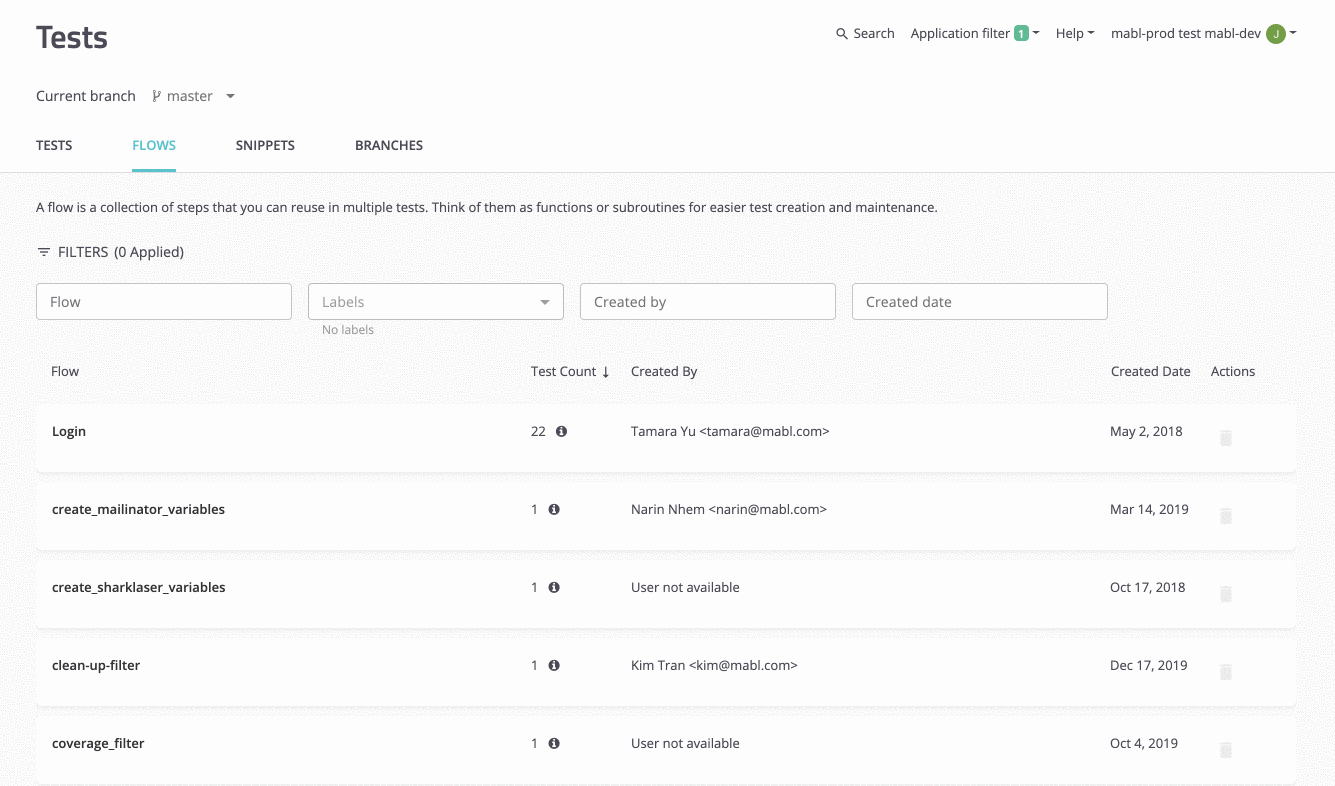This screenshot has height=786, width=1335.
Task: Click the date Oct 17, 2018
Action: point(1147,588)
